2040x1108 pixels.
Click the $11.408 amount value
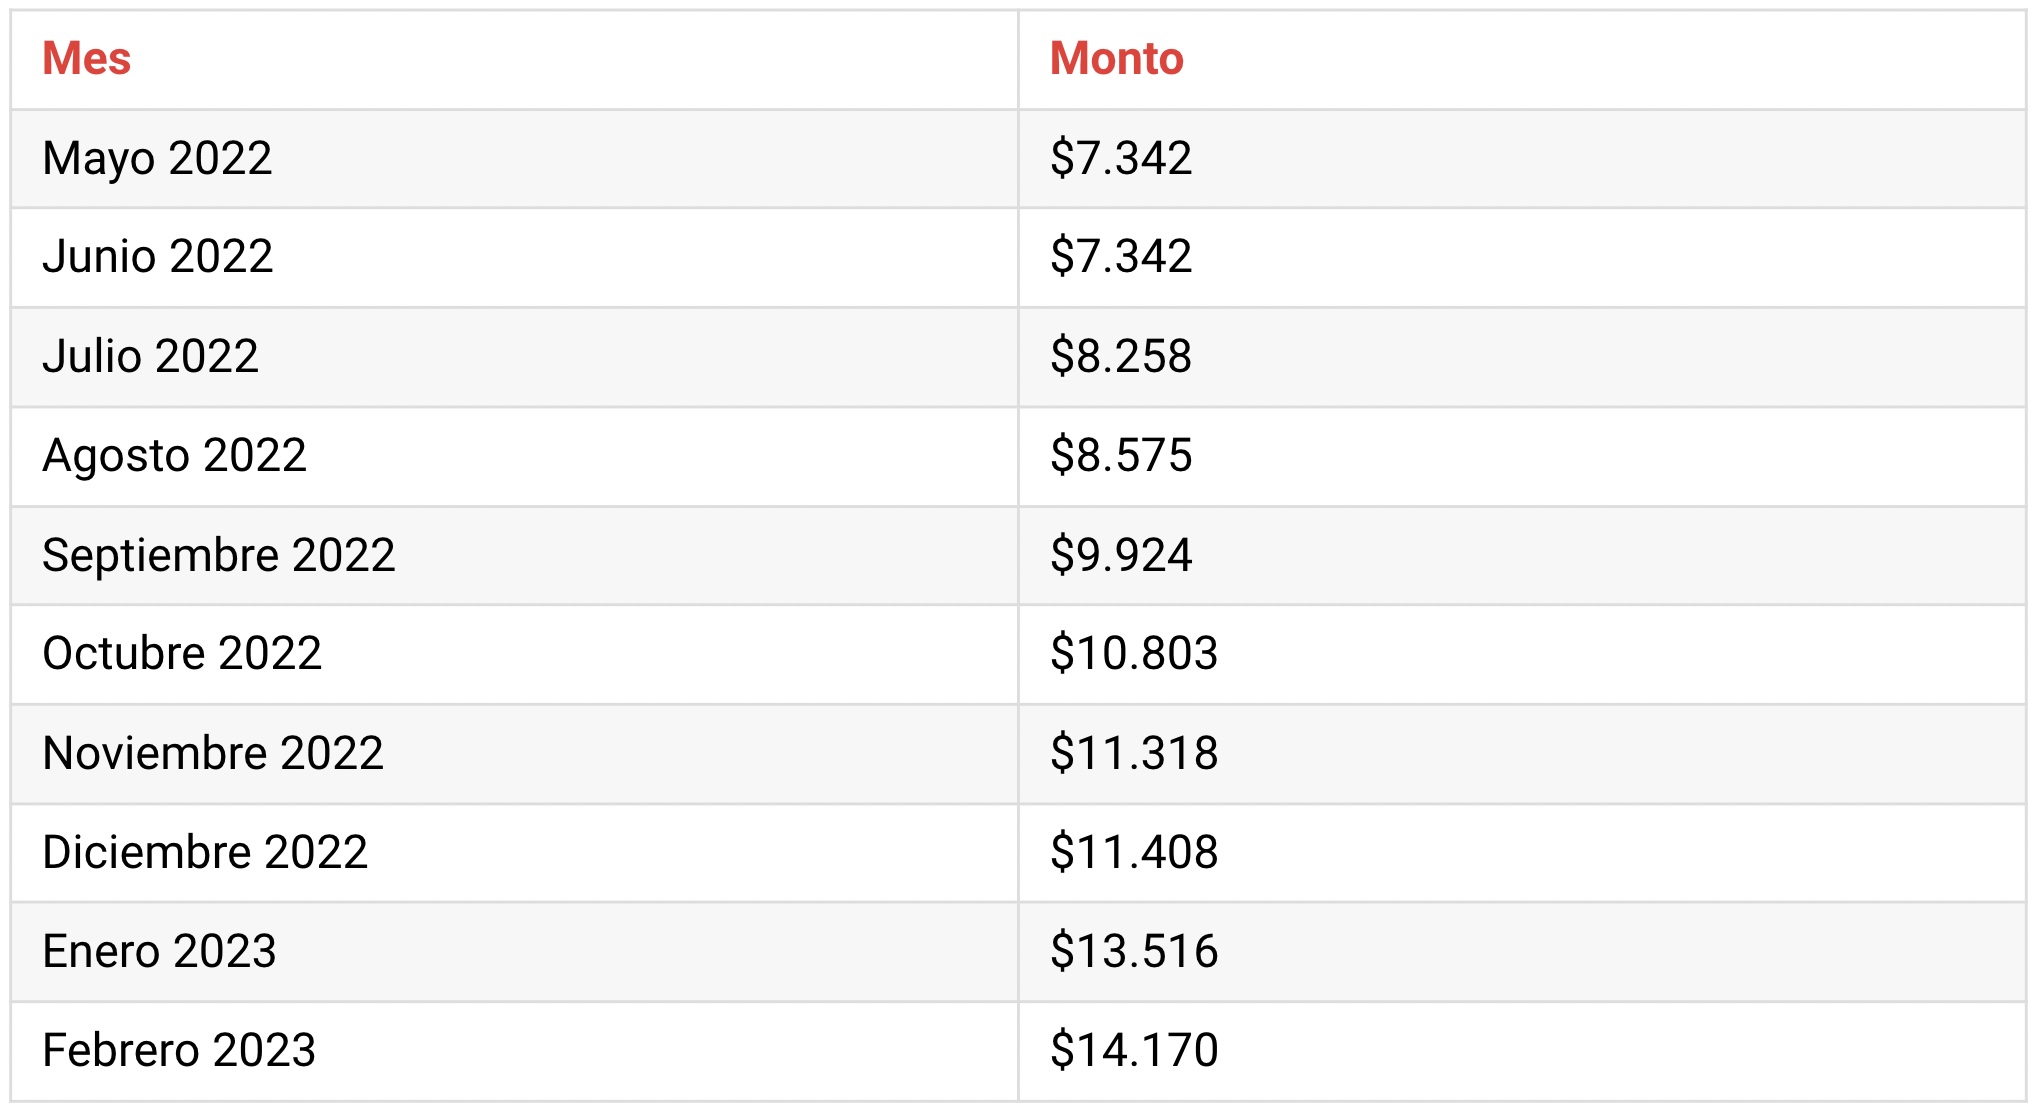click(x=1134, y=853)
